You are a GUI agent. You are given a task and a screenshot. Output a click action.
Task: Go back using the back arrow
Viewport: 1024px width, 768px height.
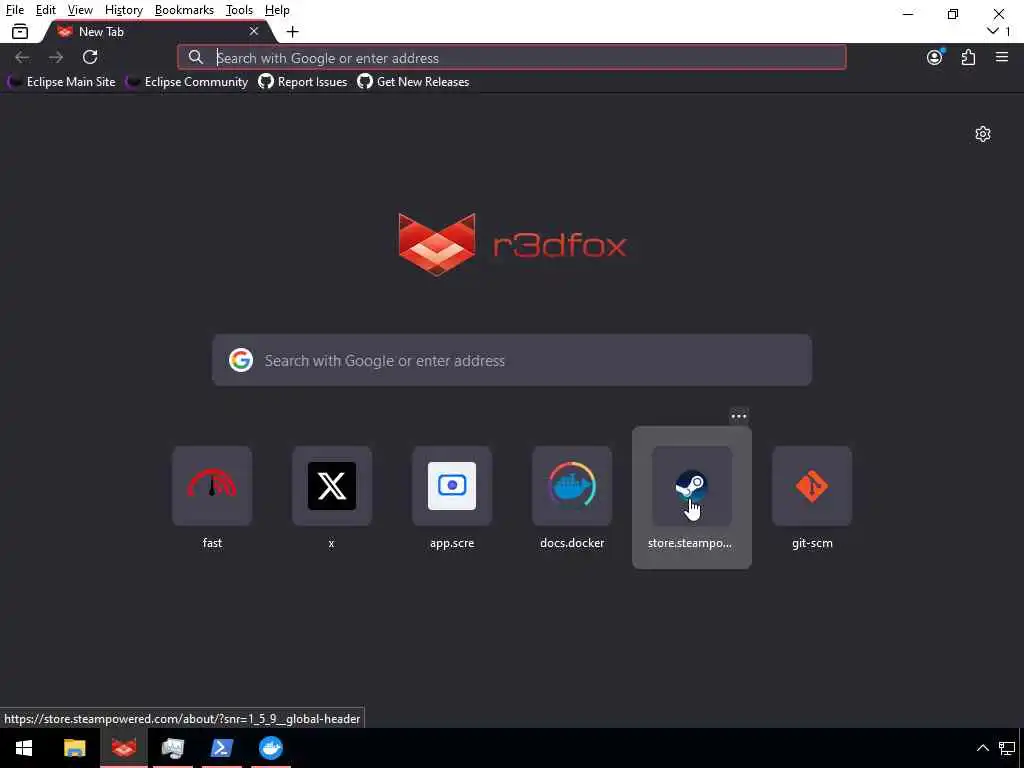click(22, 57)
